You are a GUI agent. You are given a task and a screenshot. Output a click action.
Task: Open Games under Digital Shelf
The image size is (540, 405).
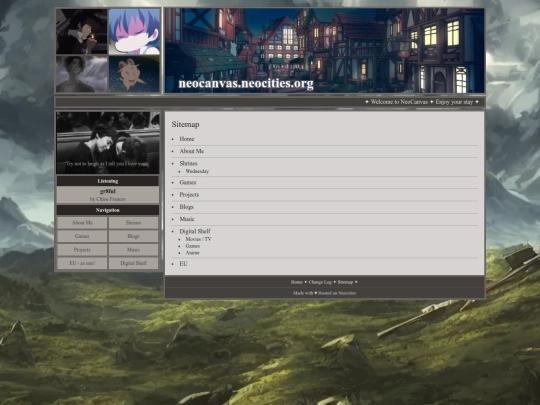pyautogui.click(x=193, y=246)
